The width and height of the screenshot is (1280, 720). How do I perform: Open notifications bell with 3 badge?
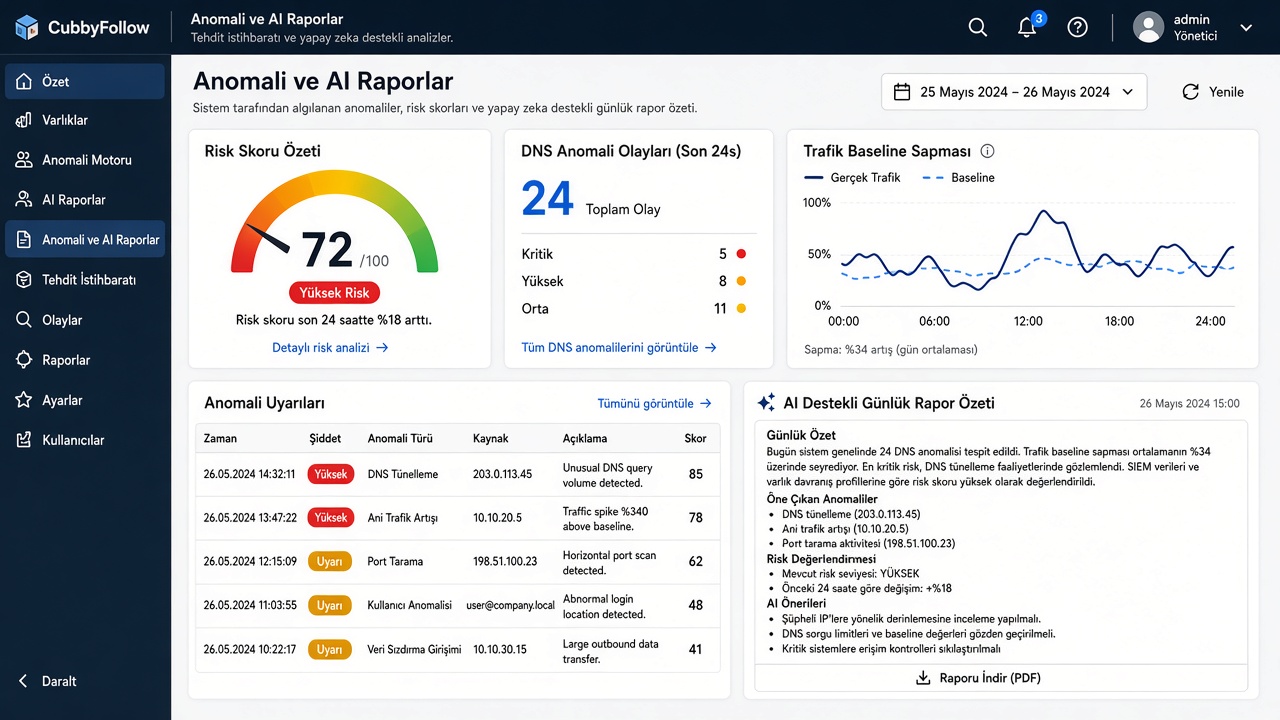[1028, 26]
